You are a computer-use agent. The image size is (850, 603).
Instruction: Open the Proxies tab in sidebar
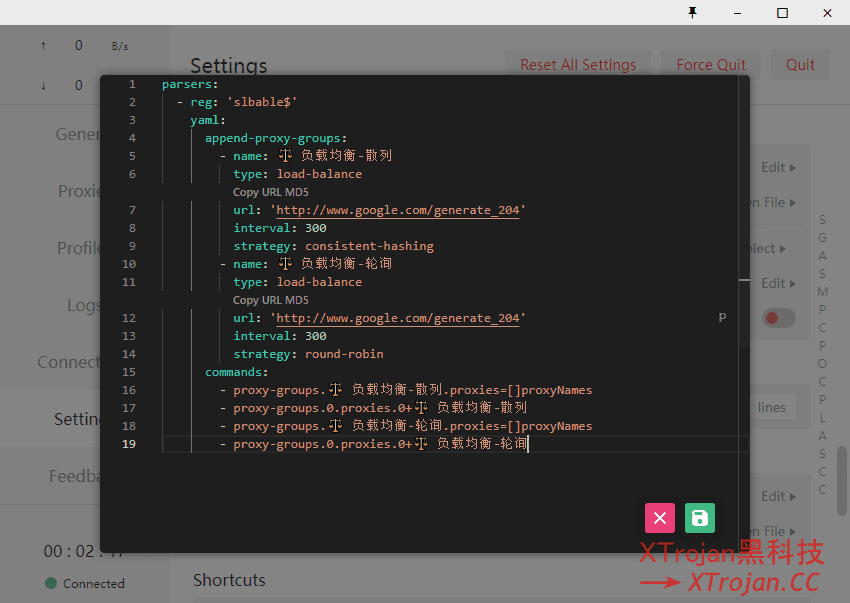coord(78,191)
